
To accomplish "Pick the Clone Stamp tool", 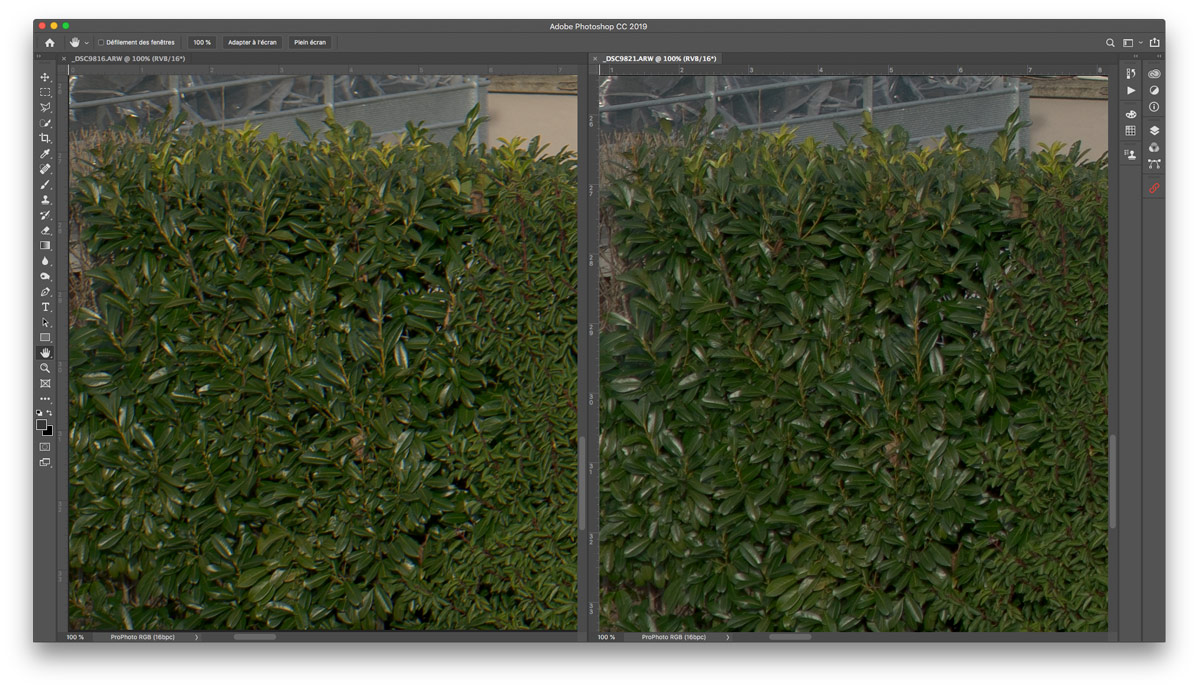I will tap(45, 200).
